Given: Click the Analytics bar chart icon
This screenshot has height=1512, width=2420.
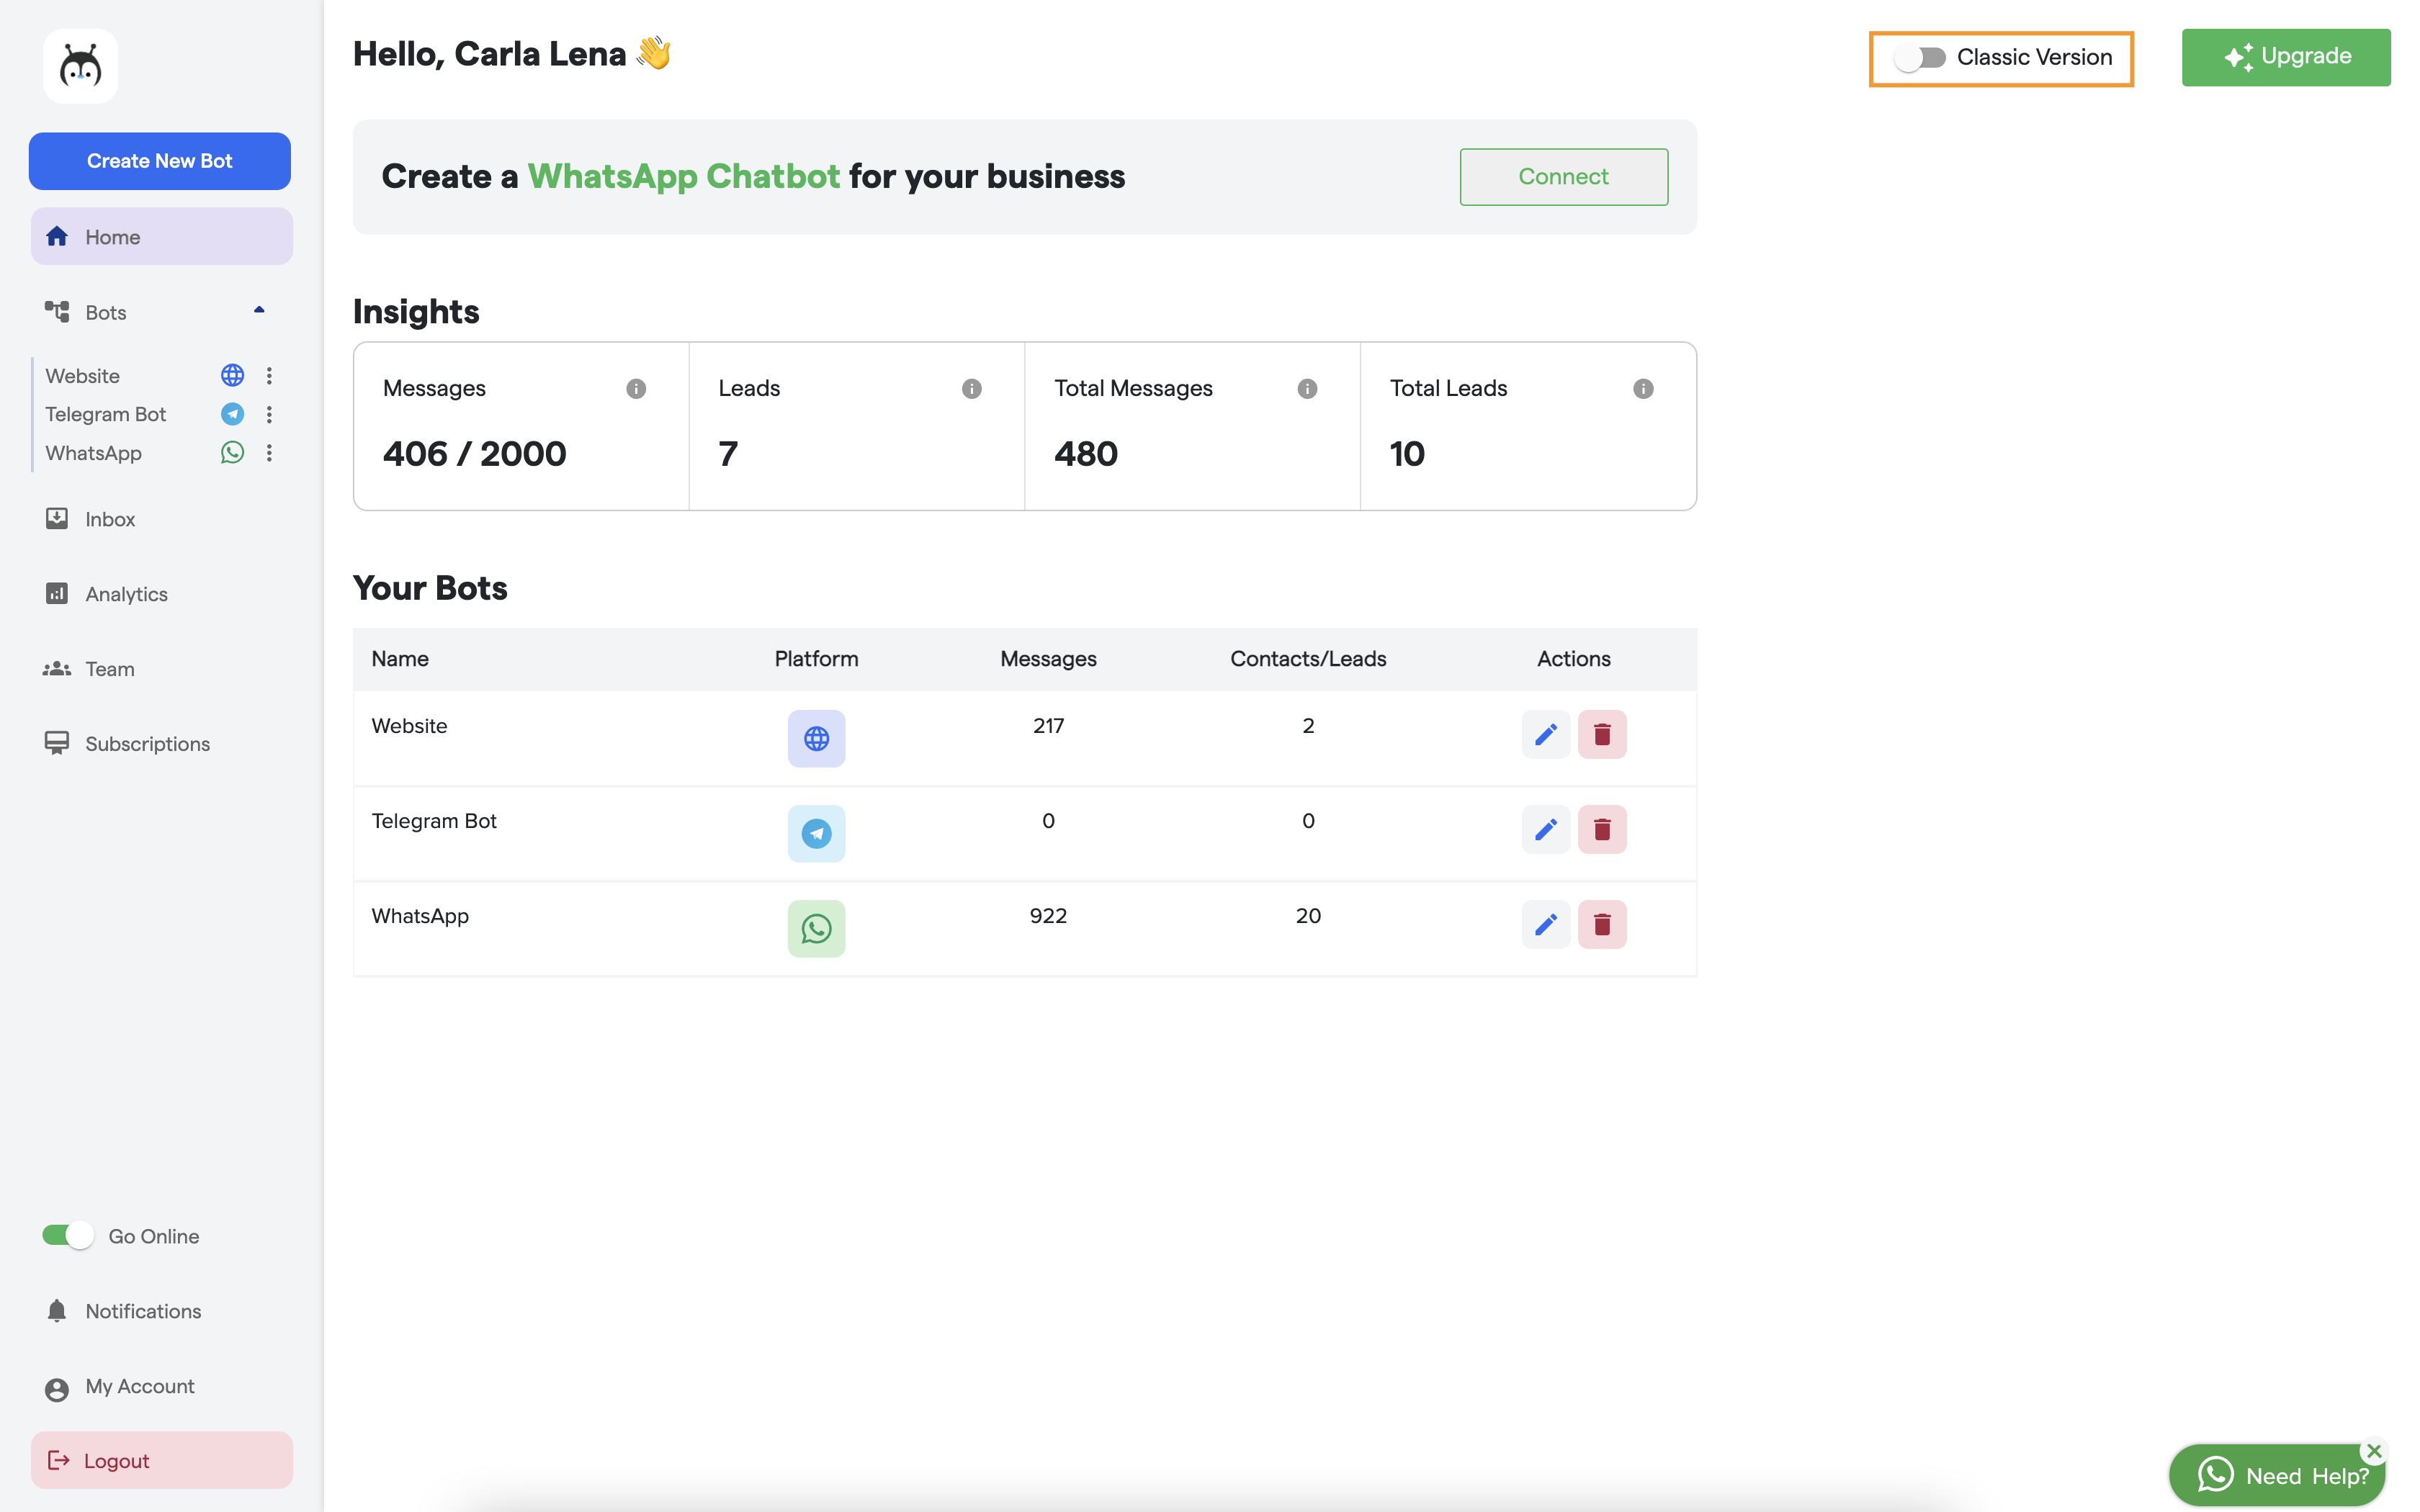Looking at the screenshot, I should tap(57, 593).
